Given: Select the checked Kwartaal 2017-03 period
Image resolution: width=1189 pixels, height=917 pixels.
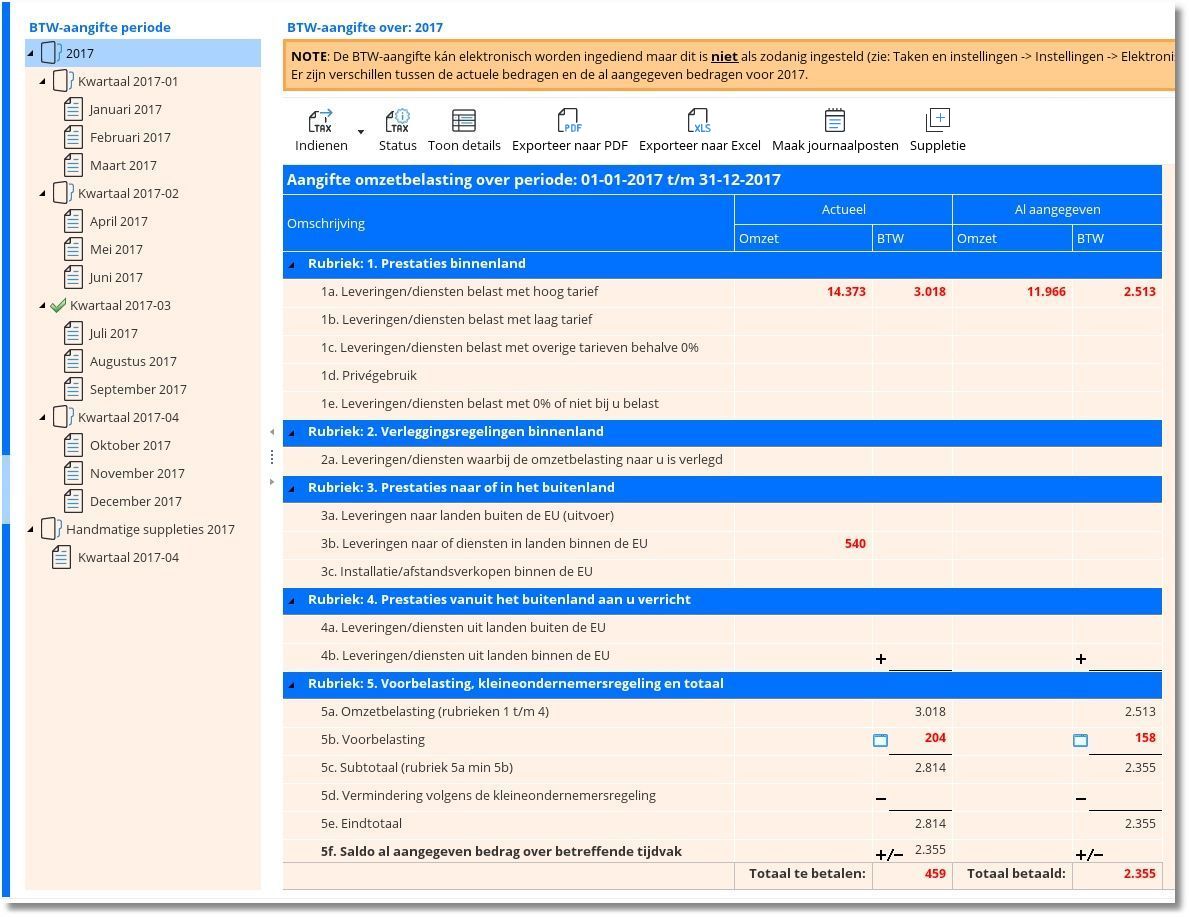Looking at the screenshot, I should coord(120,306).
